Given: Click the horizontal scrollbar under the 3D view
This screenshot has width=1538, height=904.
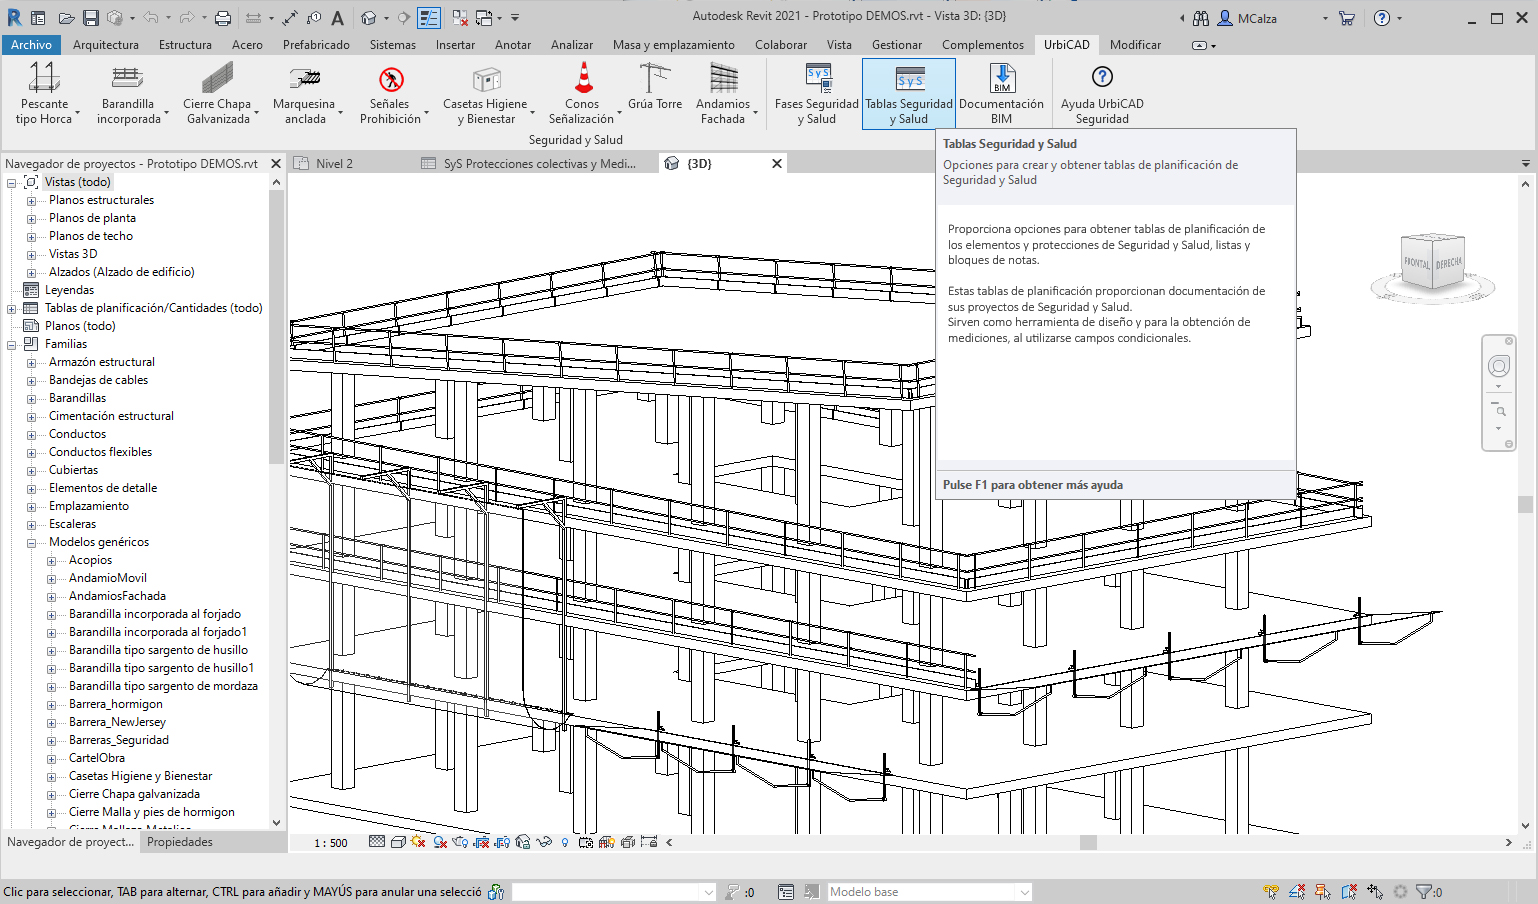Looking at the screenshot, I should pos(1088,843).
